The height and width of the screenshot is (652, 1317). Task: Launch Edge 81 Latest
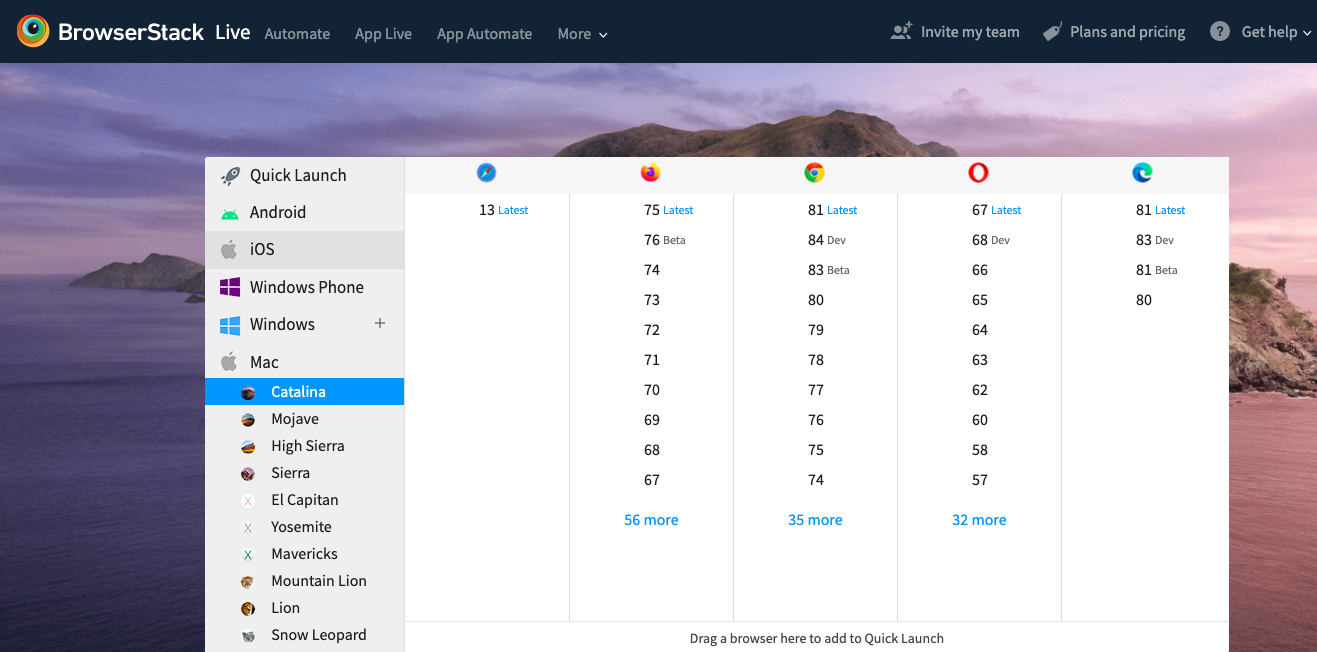pyautogui.click(x=1160, y=210)
